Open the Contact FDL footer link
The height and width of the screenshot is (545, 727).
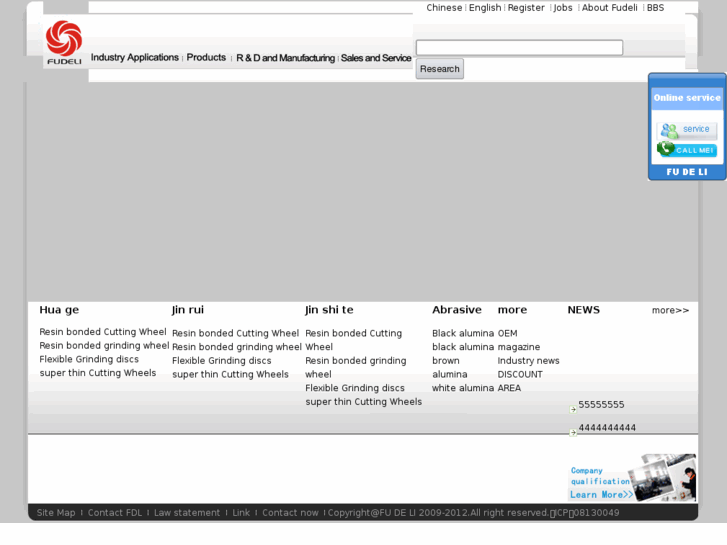pyautogui.click(x=115, y=513)
